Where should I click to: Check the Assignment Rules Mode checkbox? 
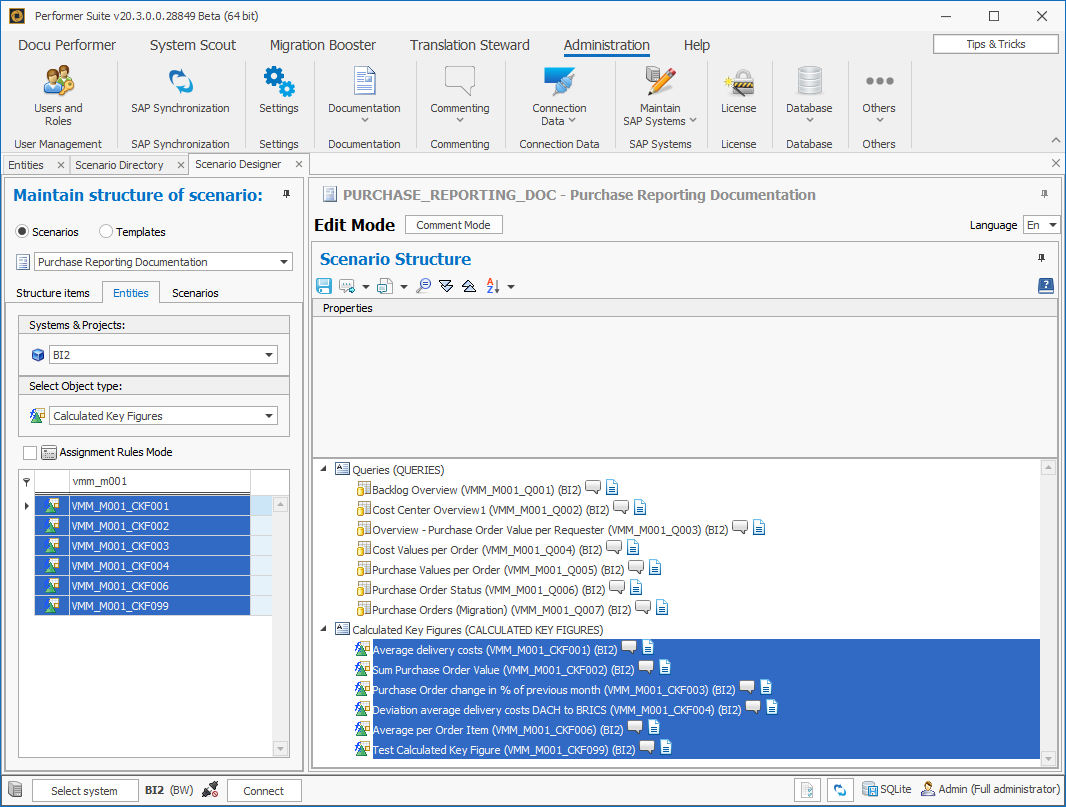pos(28,452)
